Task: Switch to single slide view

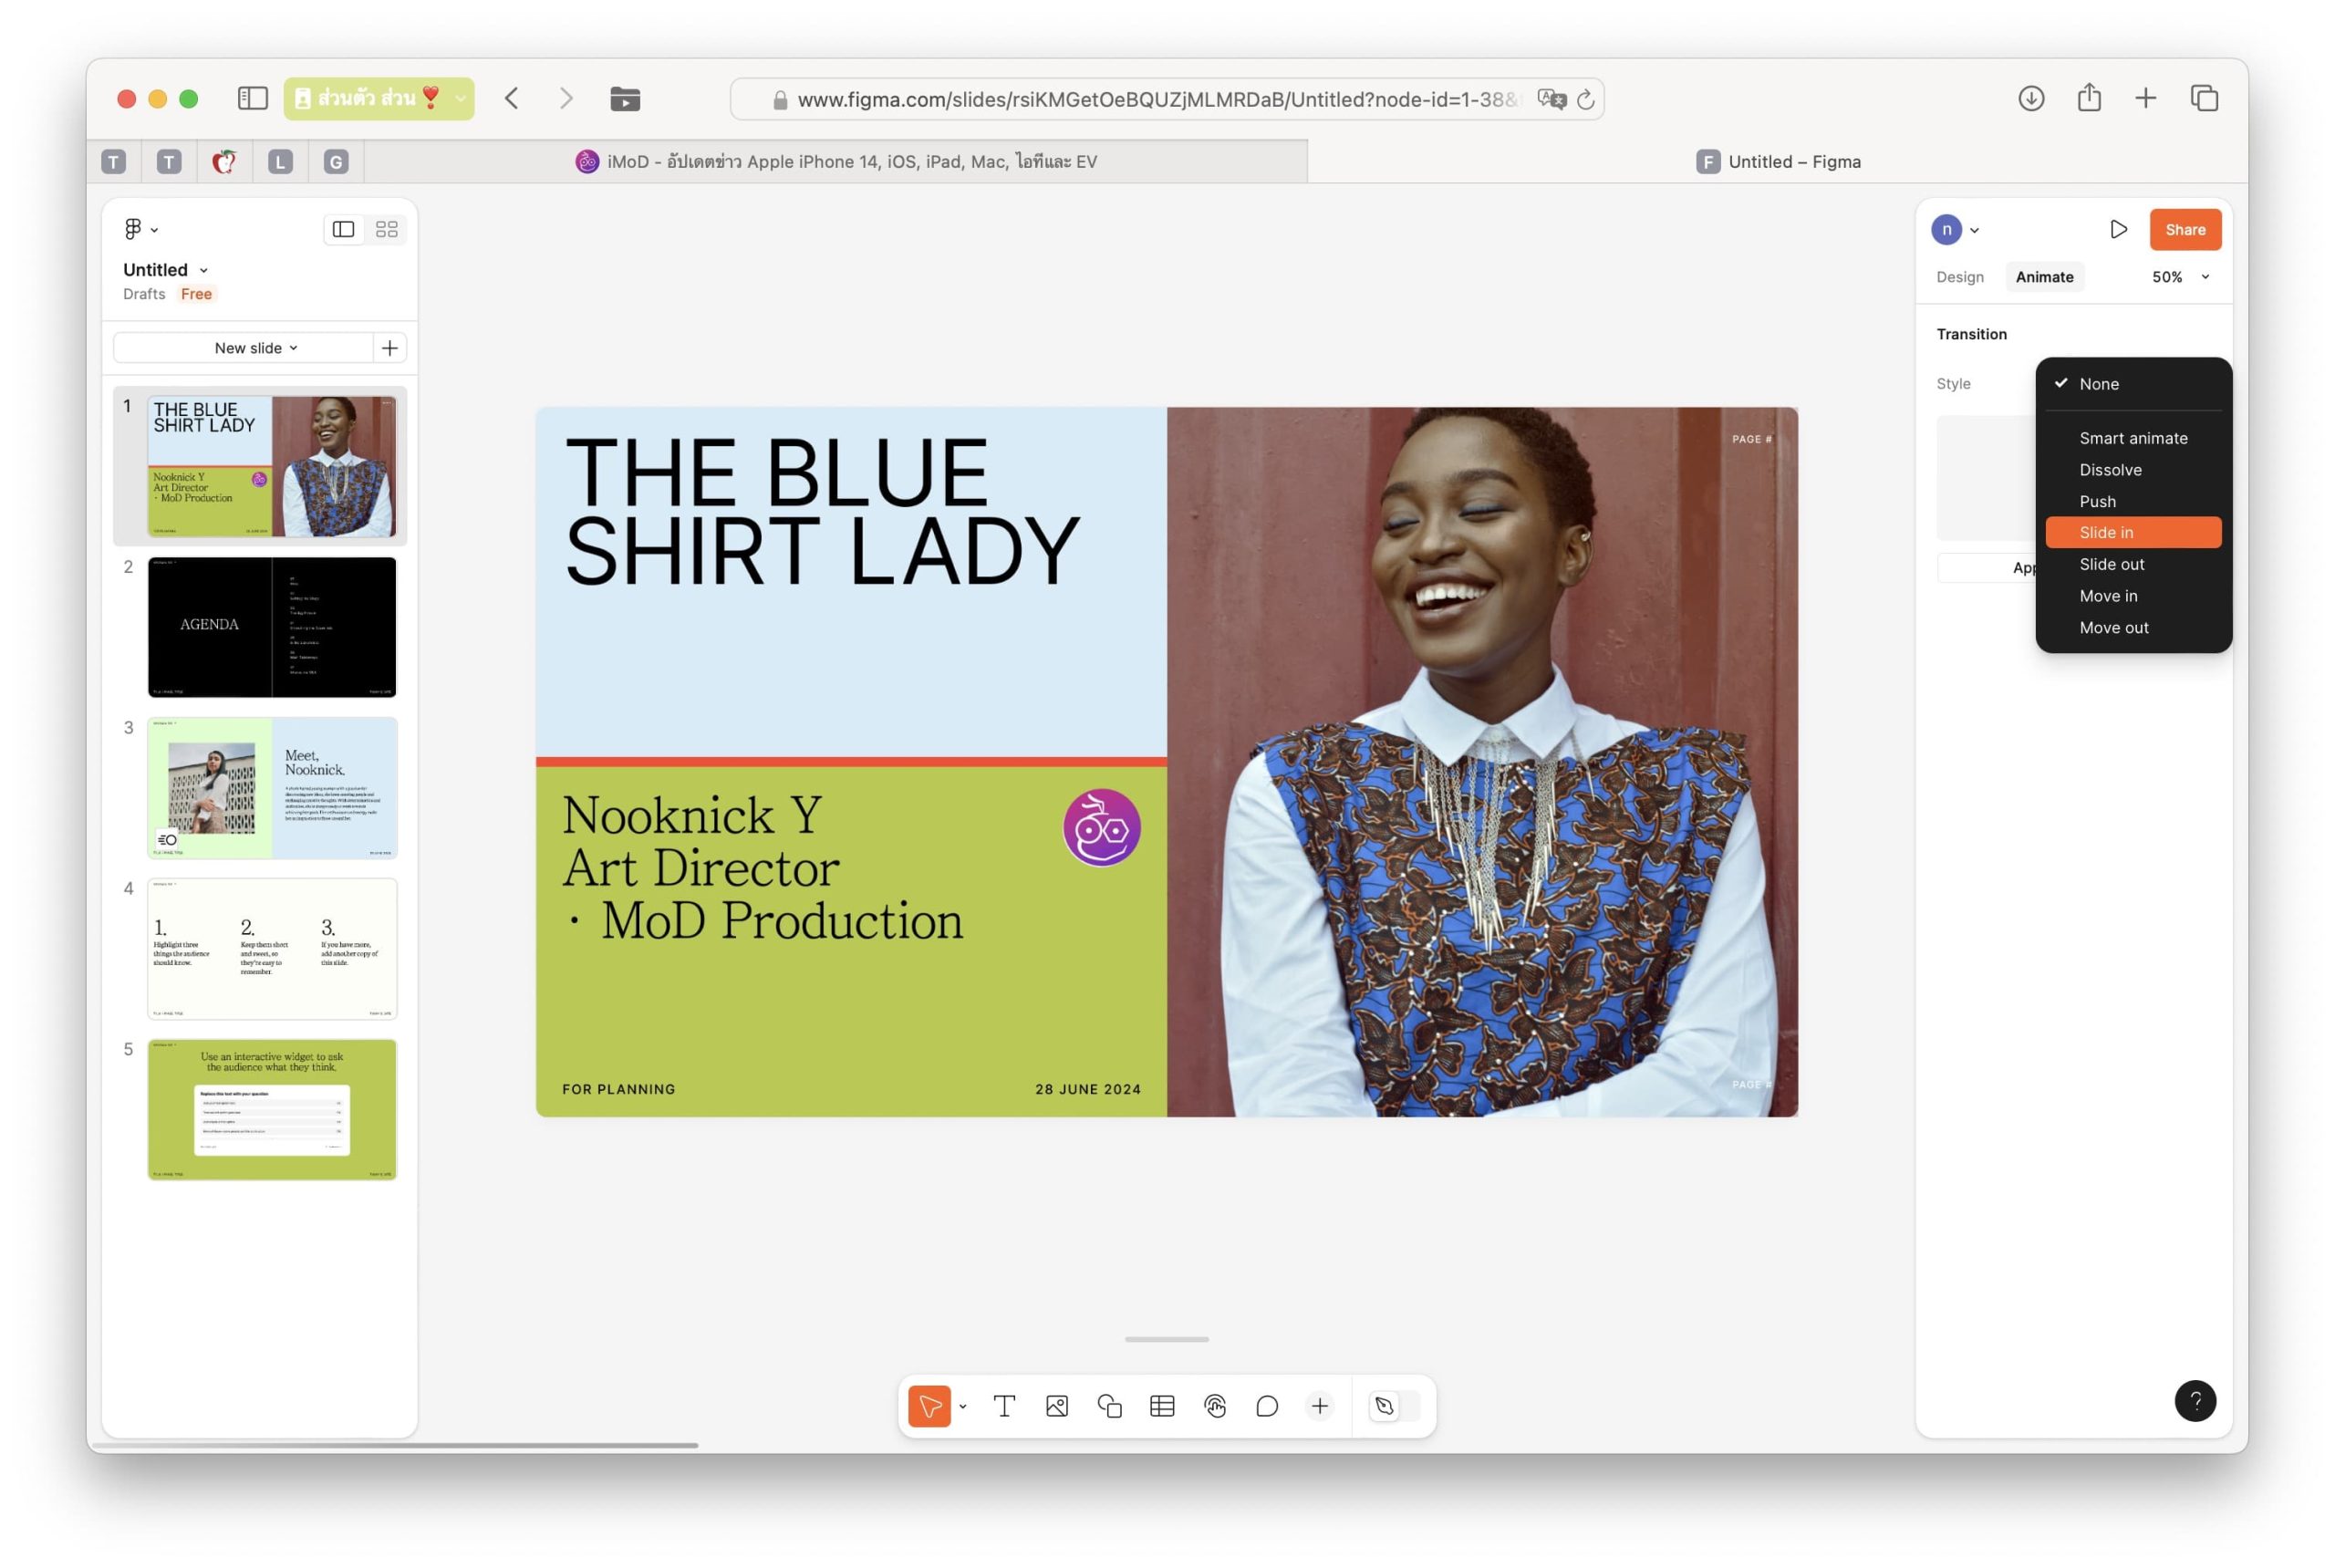Action: [343, 230]
